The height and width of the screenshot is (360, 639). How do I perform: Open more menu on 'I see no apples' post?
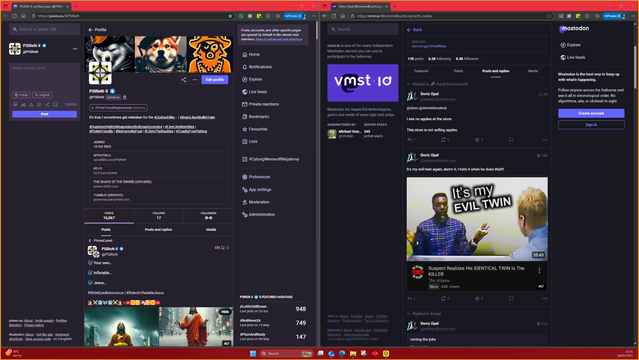(544, 140)
